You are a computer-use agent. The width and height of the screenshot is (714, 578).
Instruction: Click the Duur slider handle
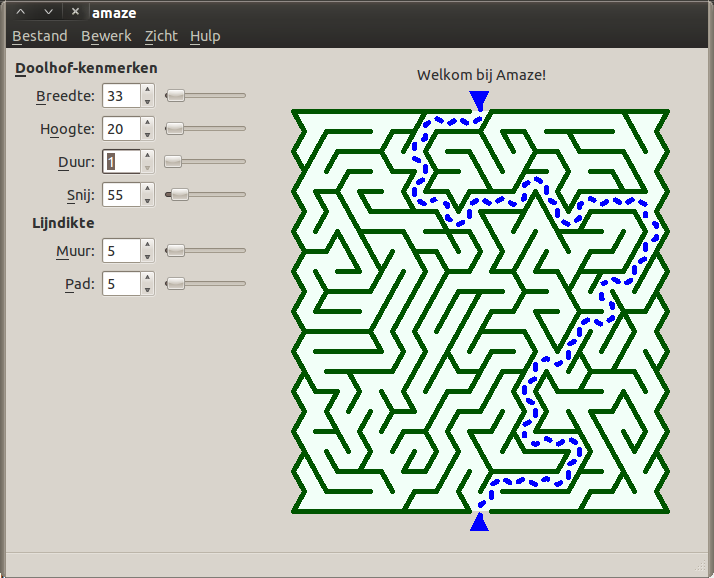[x=173, y=162]
